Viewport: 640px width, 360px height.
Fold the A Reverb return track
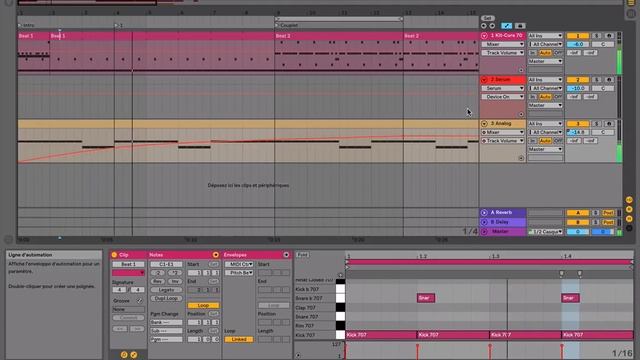(484, 213)
